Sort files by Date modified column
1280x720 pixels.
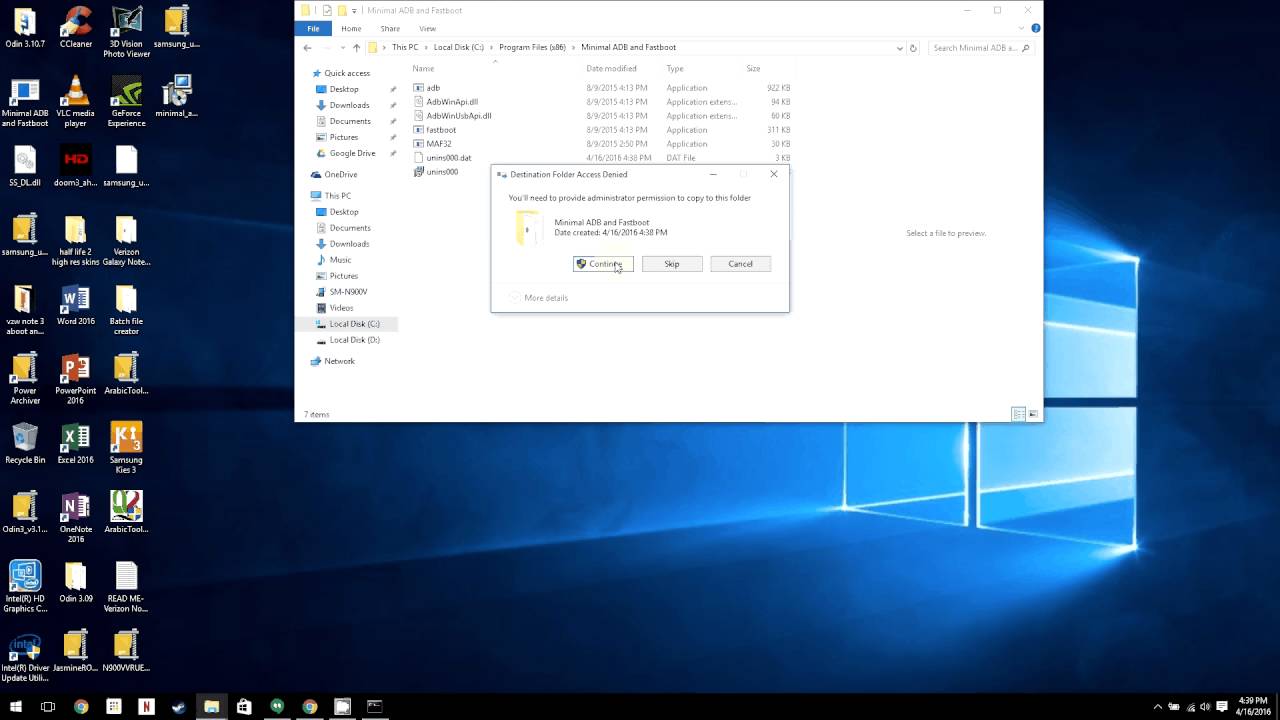coord(611,68)
